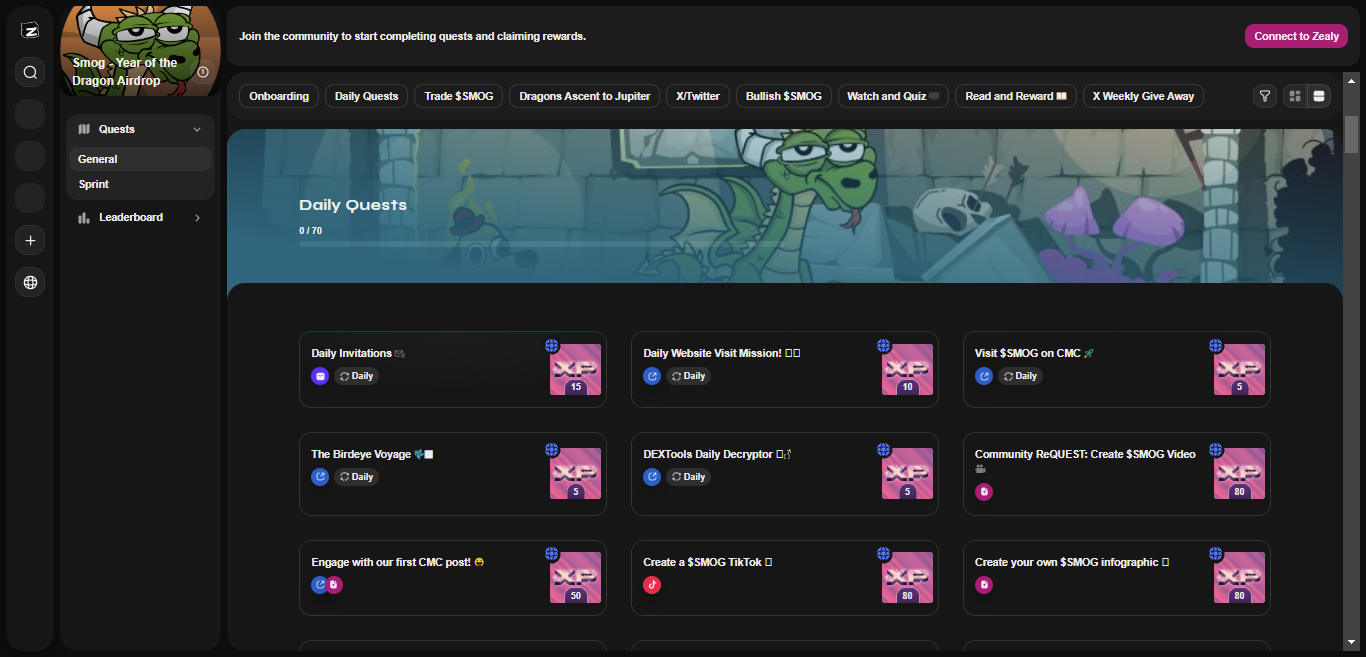Switch to grid view layout
The height and width of the screenshot is (657, 1366).
click(x=1295, y=96)
